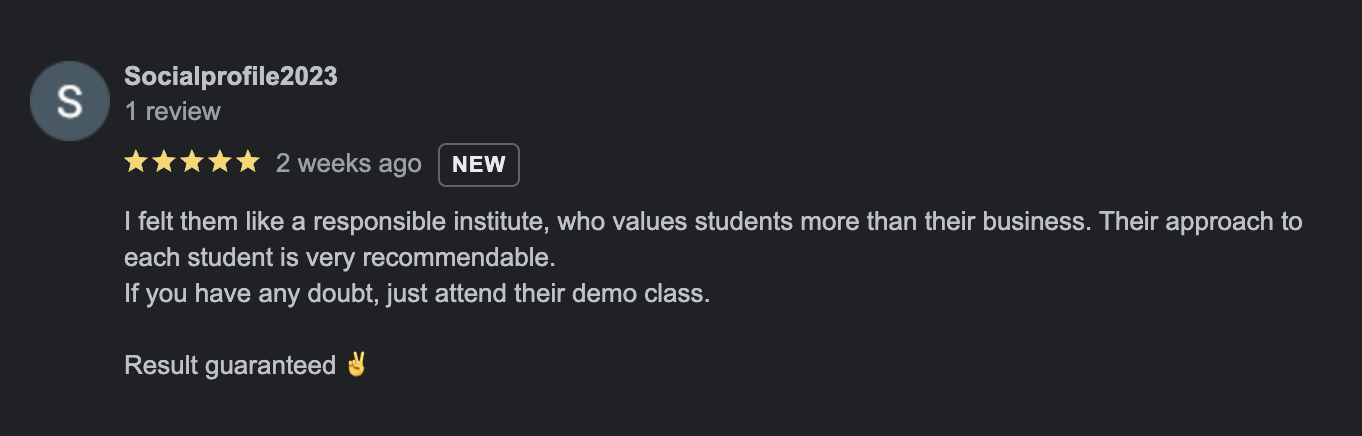Click the words "Their approach to"
Viewport: 1362px width, 436px height.
click(x=1201, y=222)
